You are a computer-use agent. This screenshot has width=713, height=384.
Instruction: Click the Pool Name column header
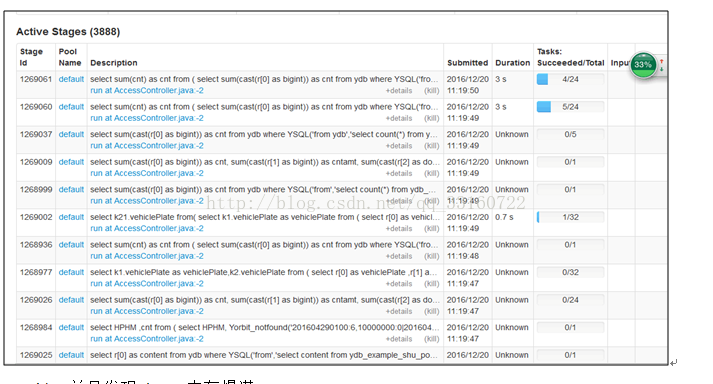click(x=70, y=57)
